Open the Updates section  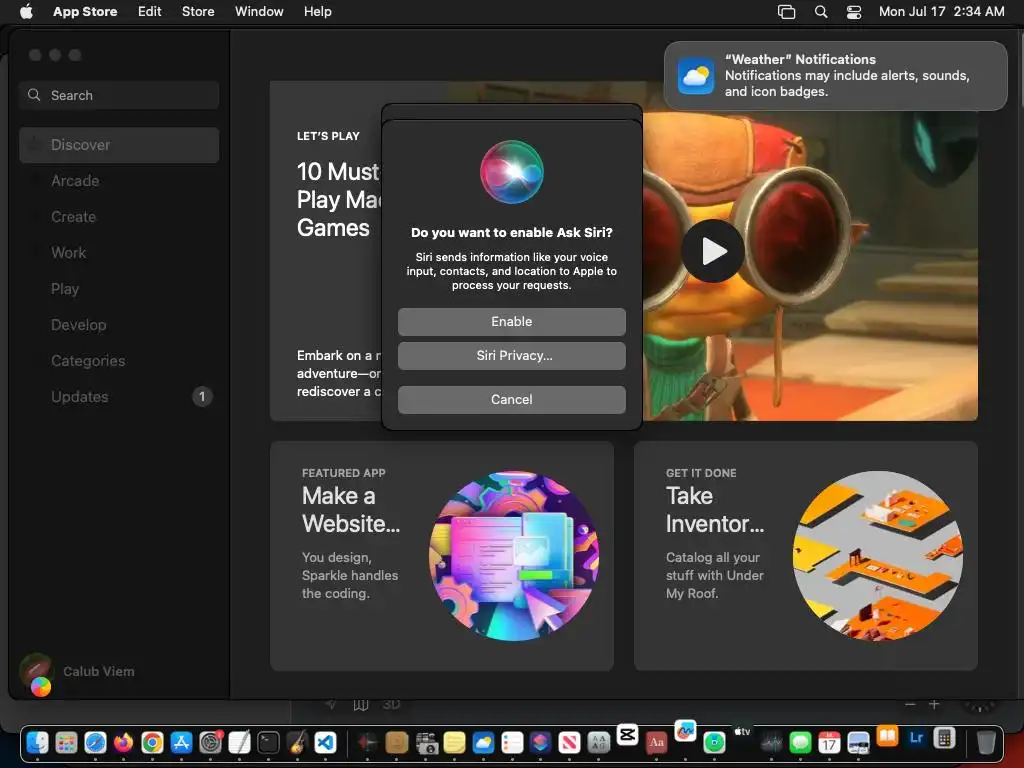click(x=119, y=396)
